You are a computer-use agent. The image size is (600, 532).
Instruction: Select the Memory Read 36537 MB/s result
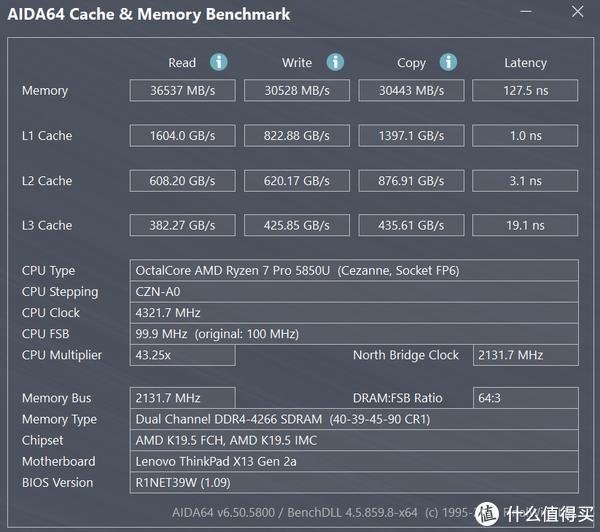click(183, 91)
